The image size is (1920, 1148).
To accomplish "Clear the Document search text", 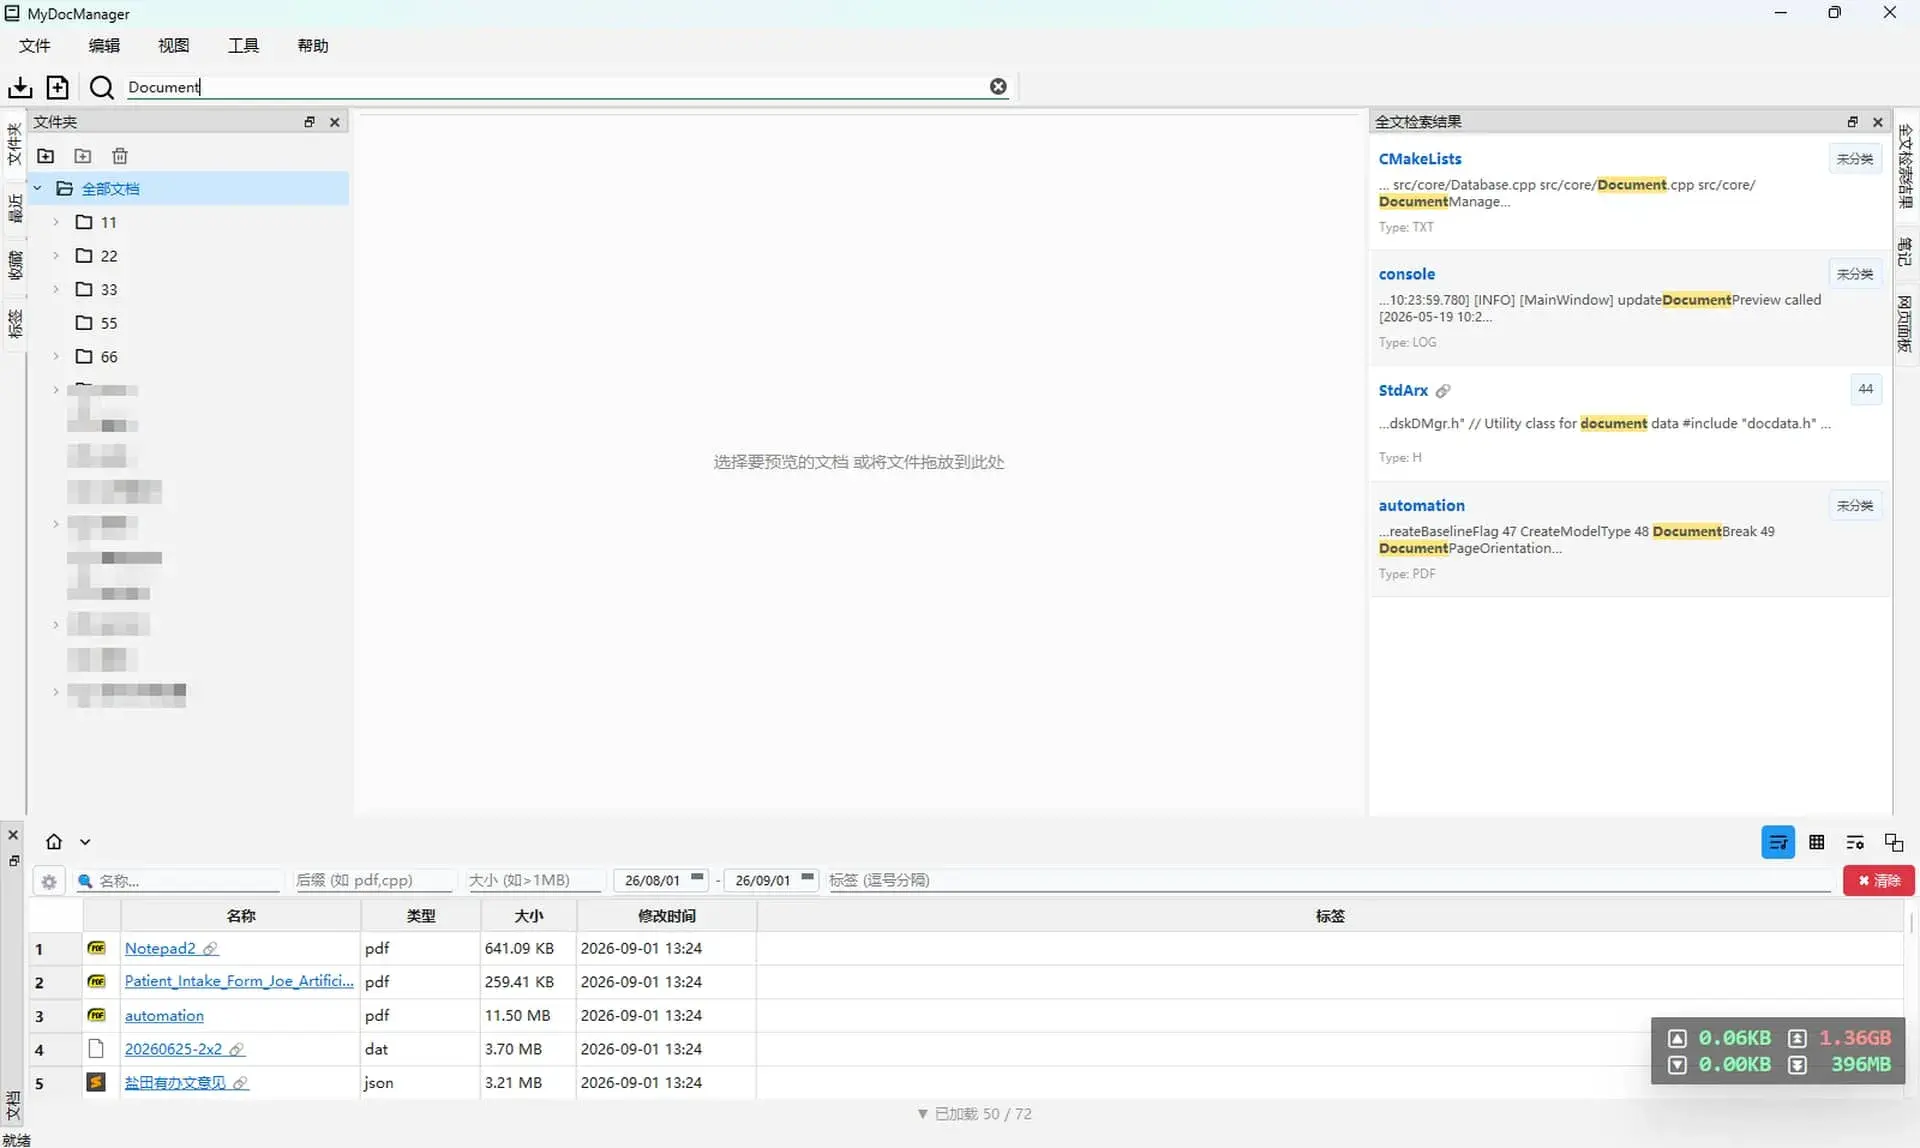I will tap(998, 87).
